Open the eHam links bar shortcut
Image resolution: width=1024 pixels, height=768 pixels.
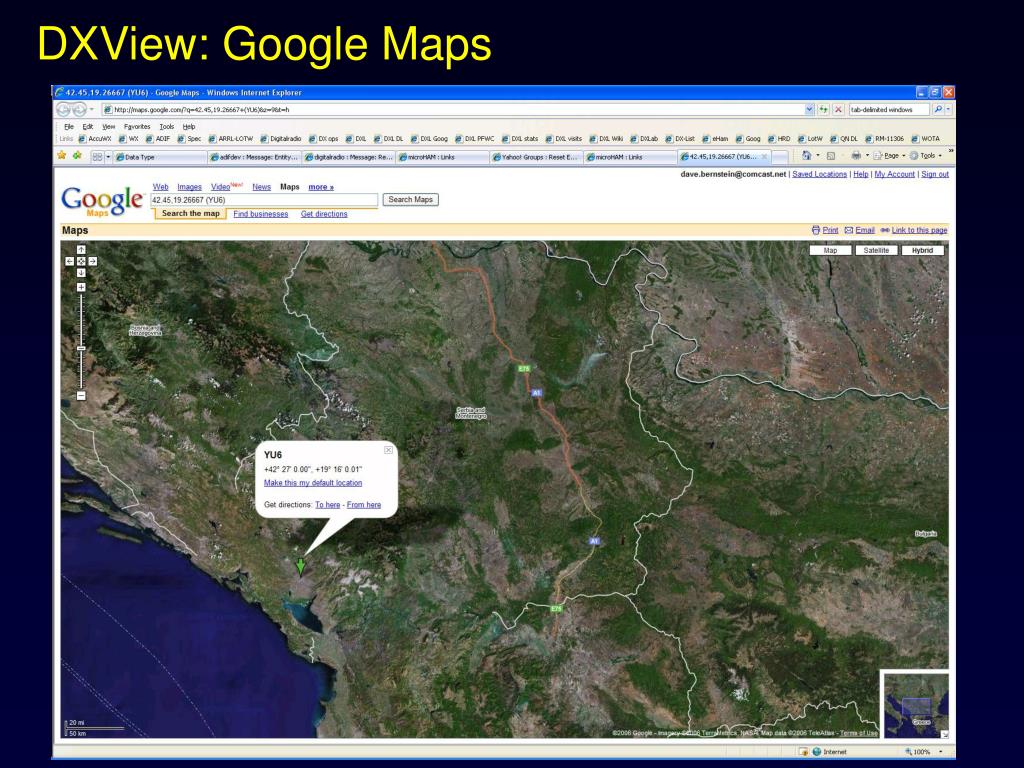click(716, 138)
